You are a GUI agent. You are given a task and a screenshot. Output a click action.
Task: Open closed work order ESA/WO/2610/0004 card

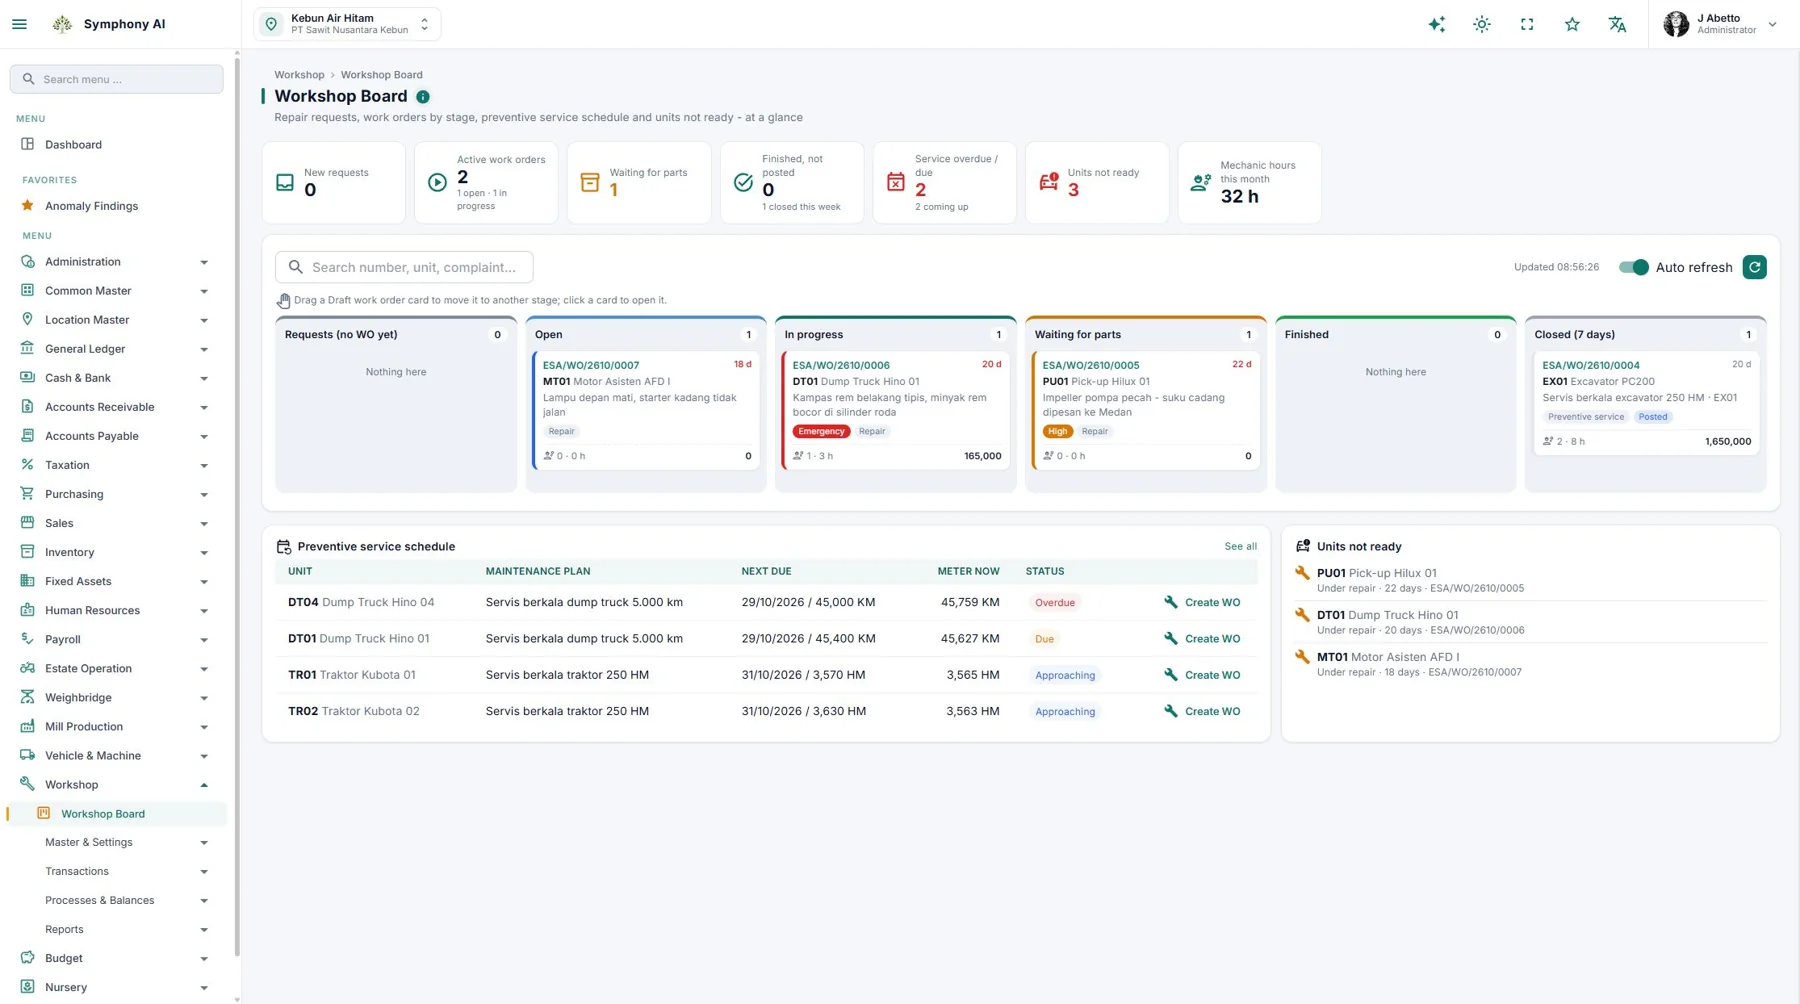(1645, 403)
